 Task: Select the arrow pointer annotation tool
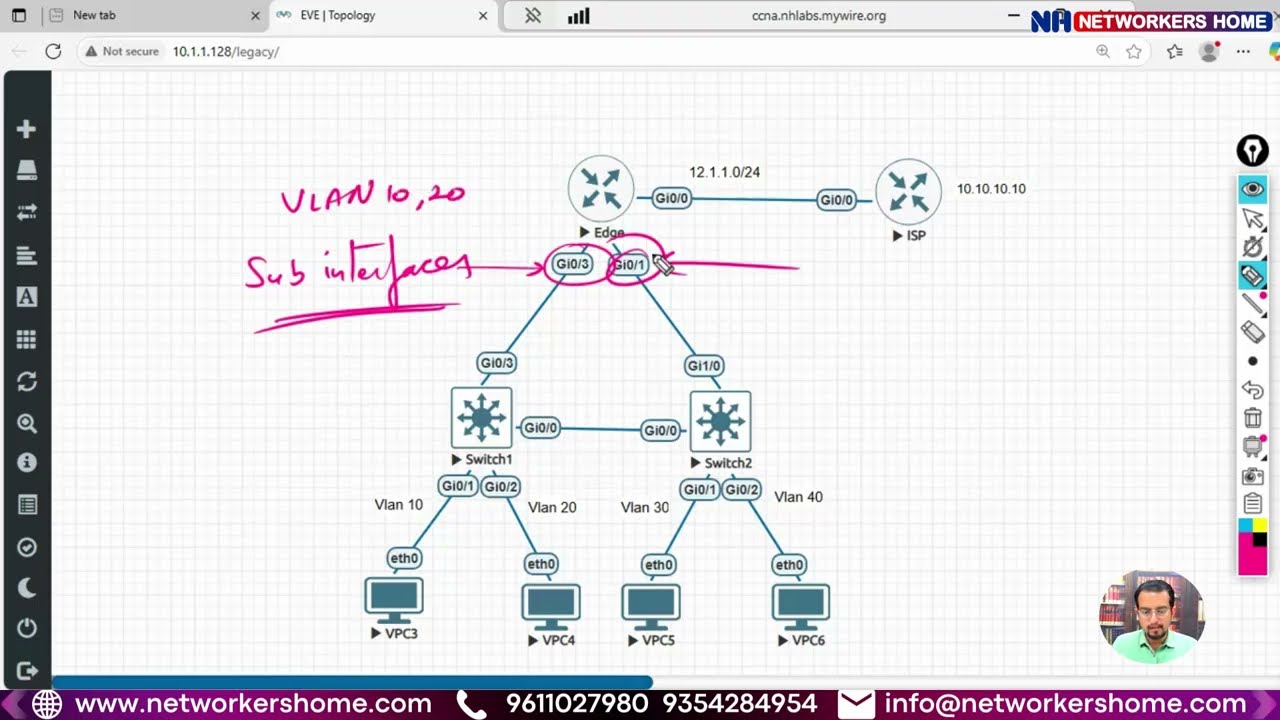(x=1253, y=218)
